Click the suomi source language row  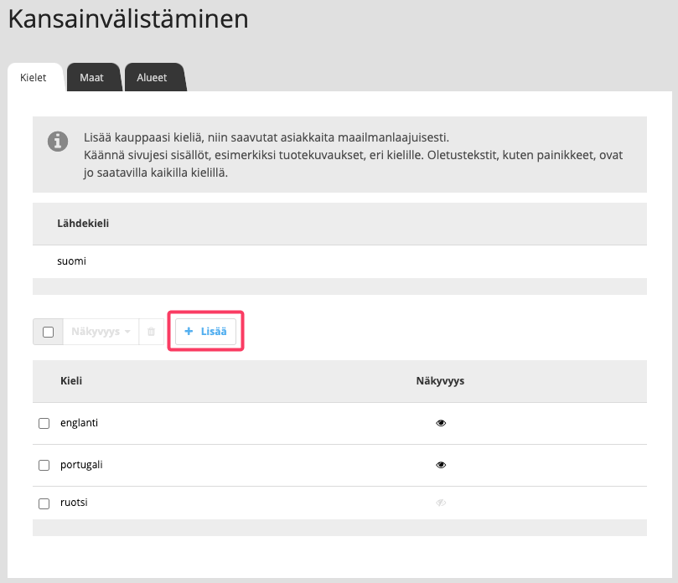click(x=72, y=261)
